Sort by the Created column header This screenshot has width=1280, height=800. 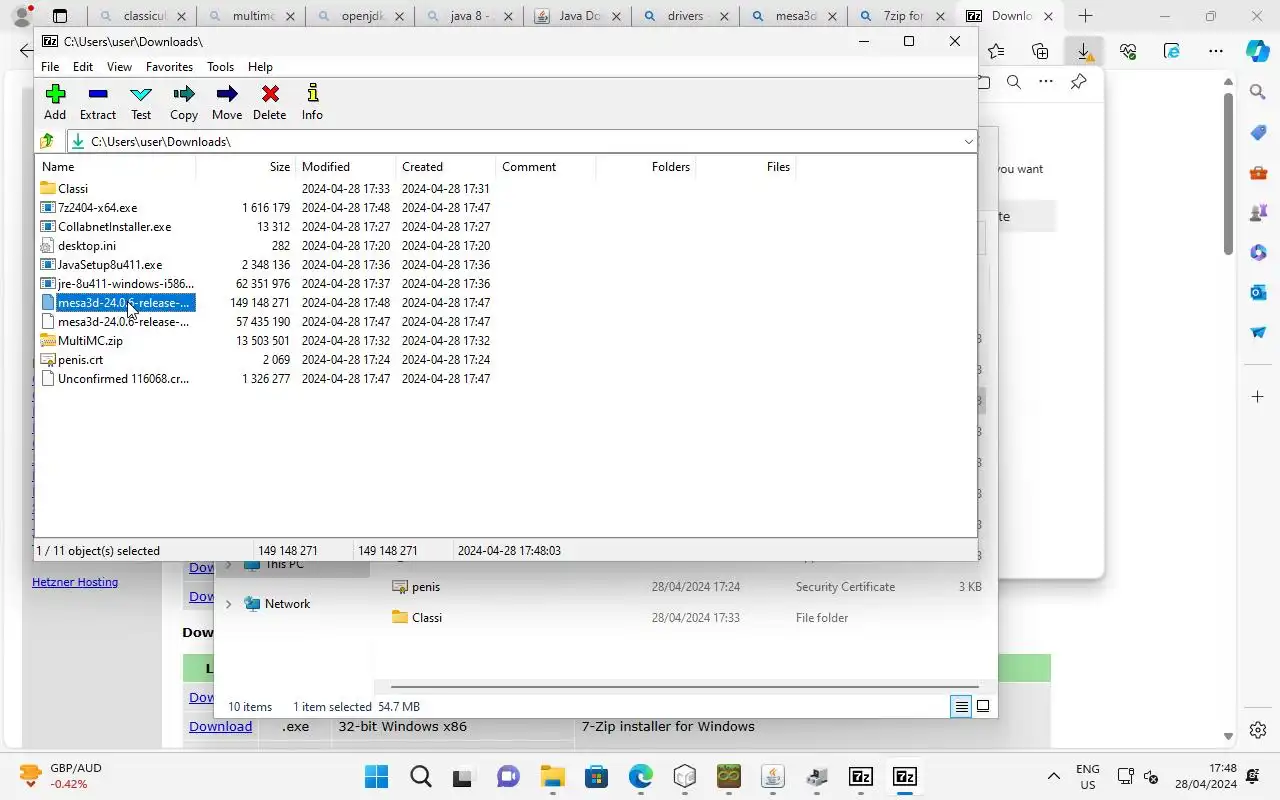point(446,167)
